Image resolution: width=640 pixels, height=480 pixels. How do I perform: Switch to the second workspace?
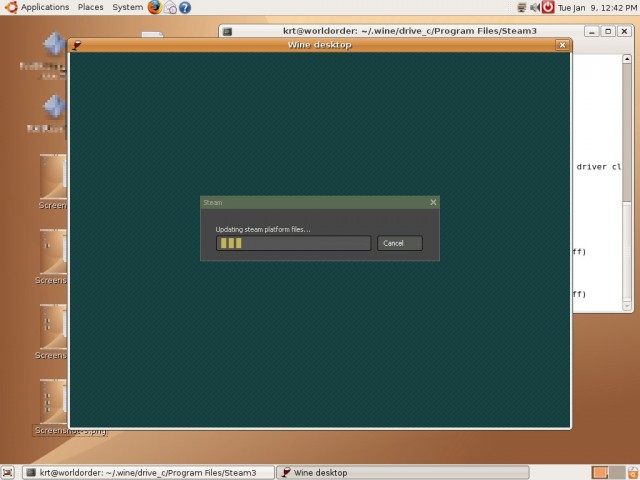click(617, 473)
